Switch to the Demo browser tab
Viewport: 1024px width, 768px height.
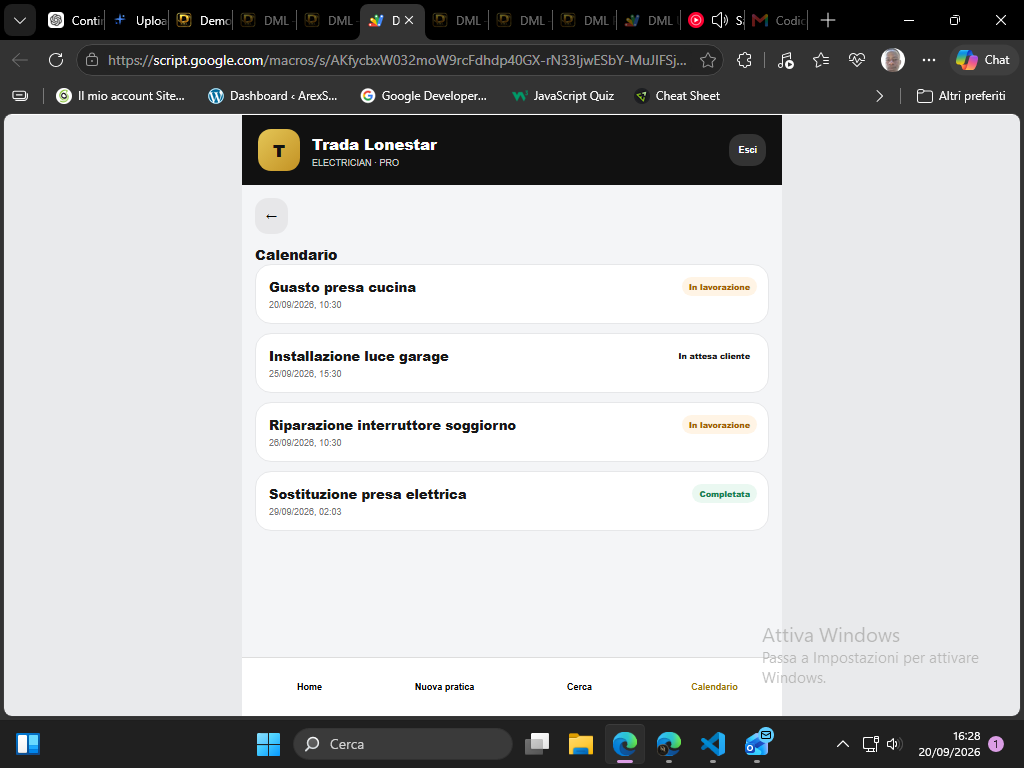203,21
